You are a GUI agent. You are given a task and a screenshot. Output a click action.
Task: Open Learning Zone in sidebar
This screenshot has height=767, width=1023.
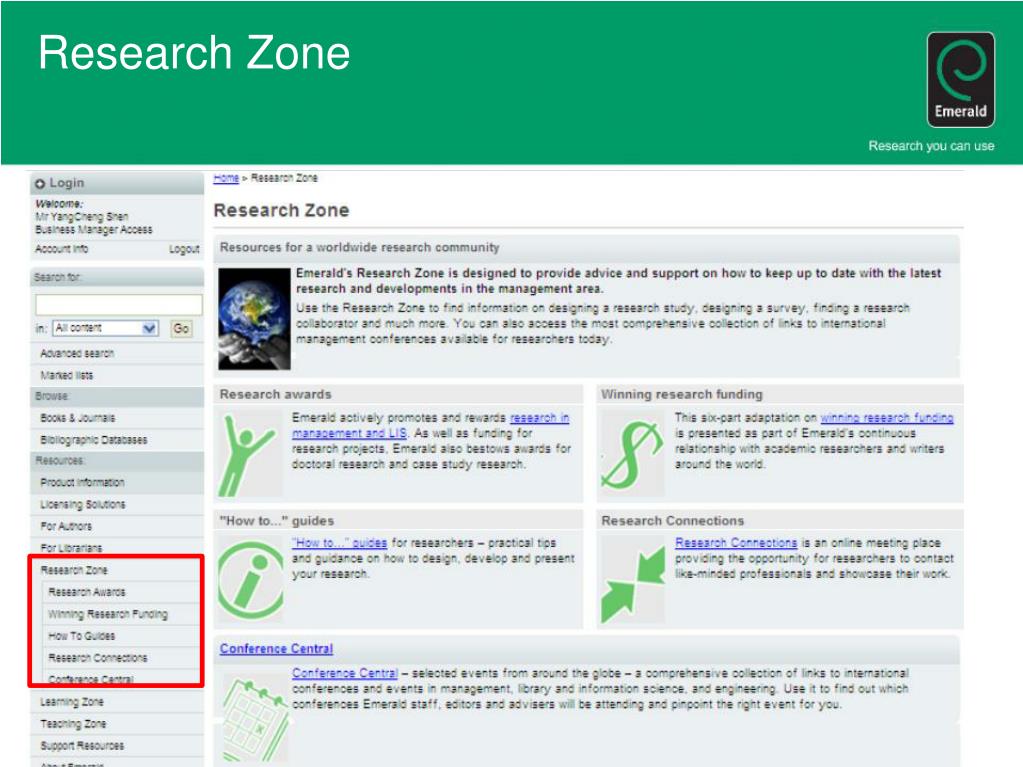(72, 702)
